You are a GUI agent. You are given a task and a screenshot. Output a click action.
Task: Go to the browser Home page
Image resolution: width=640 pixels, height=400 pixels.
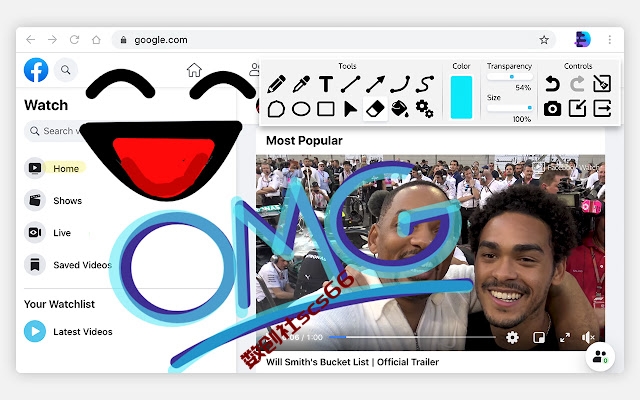pos(96,40)
